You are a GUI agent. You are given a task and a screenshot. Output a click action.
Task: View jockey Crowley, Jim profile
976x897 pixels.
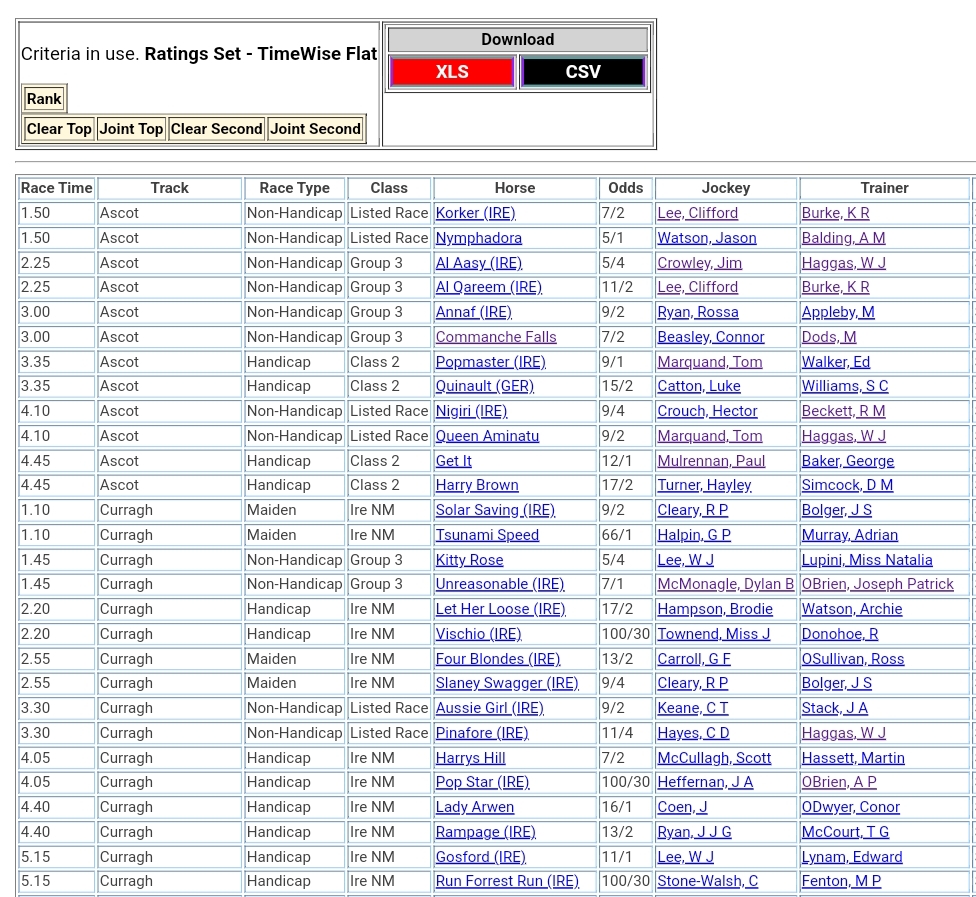699,263
